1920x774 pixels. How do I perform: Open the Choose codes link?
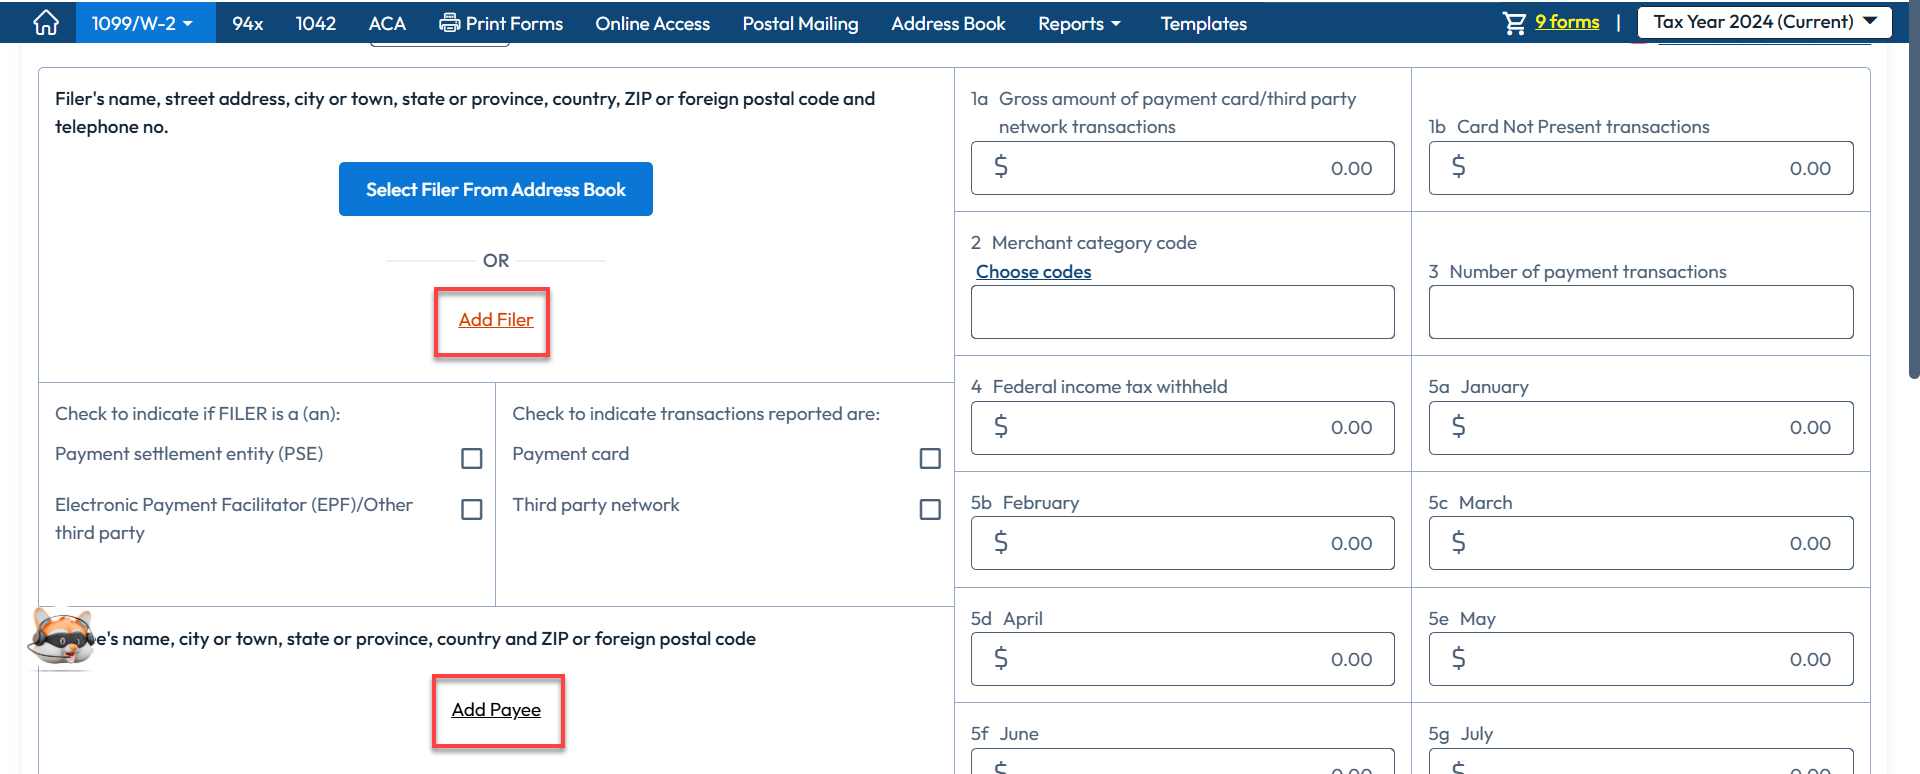pyautogui.click(x=1033, y=272)
